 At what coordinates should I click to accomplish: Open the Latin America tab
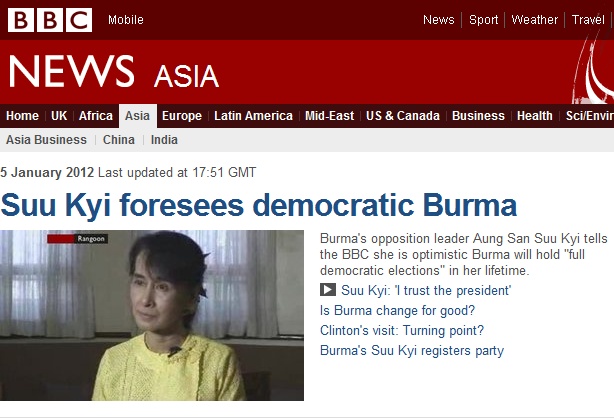pyautogui.click(x=253, y=116)
